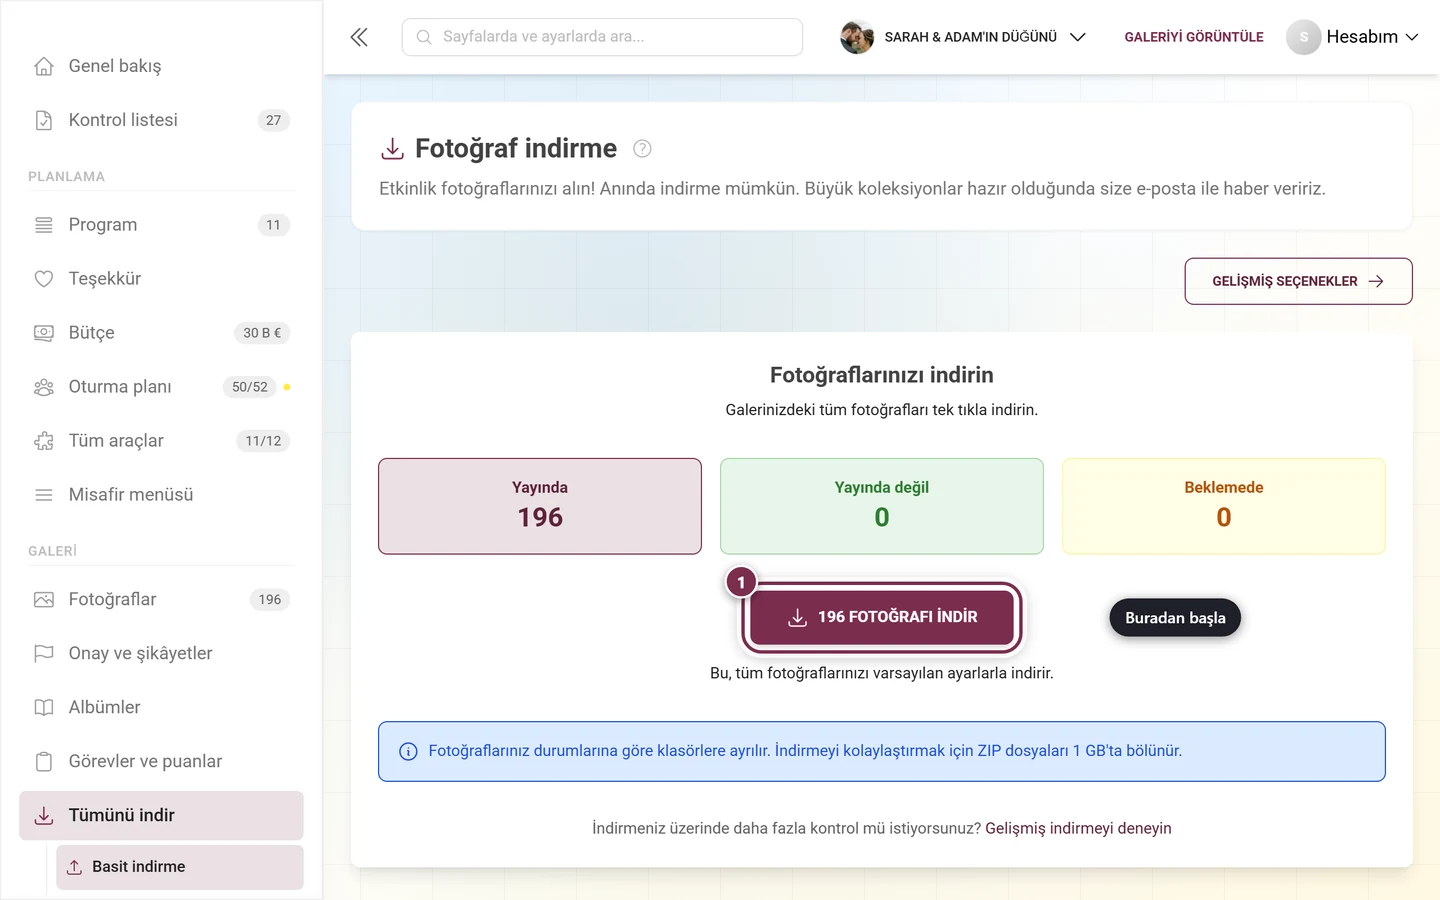Click the clipboard icon for Görevler ve puanlar
The width and height of the screenshot is (1440, 900).
[x=44, y=762]
